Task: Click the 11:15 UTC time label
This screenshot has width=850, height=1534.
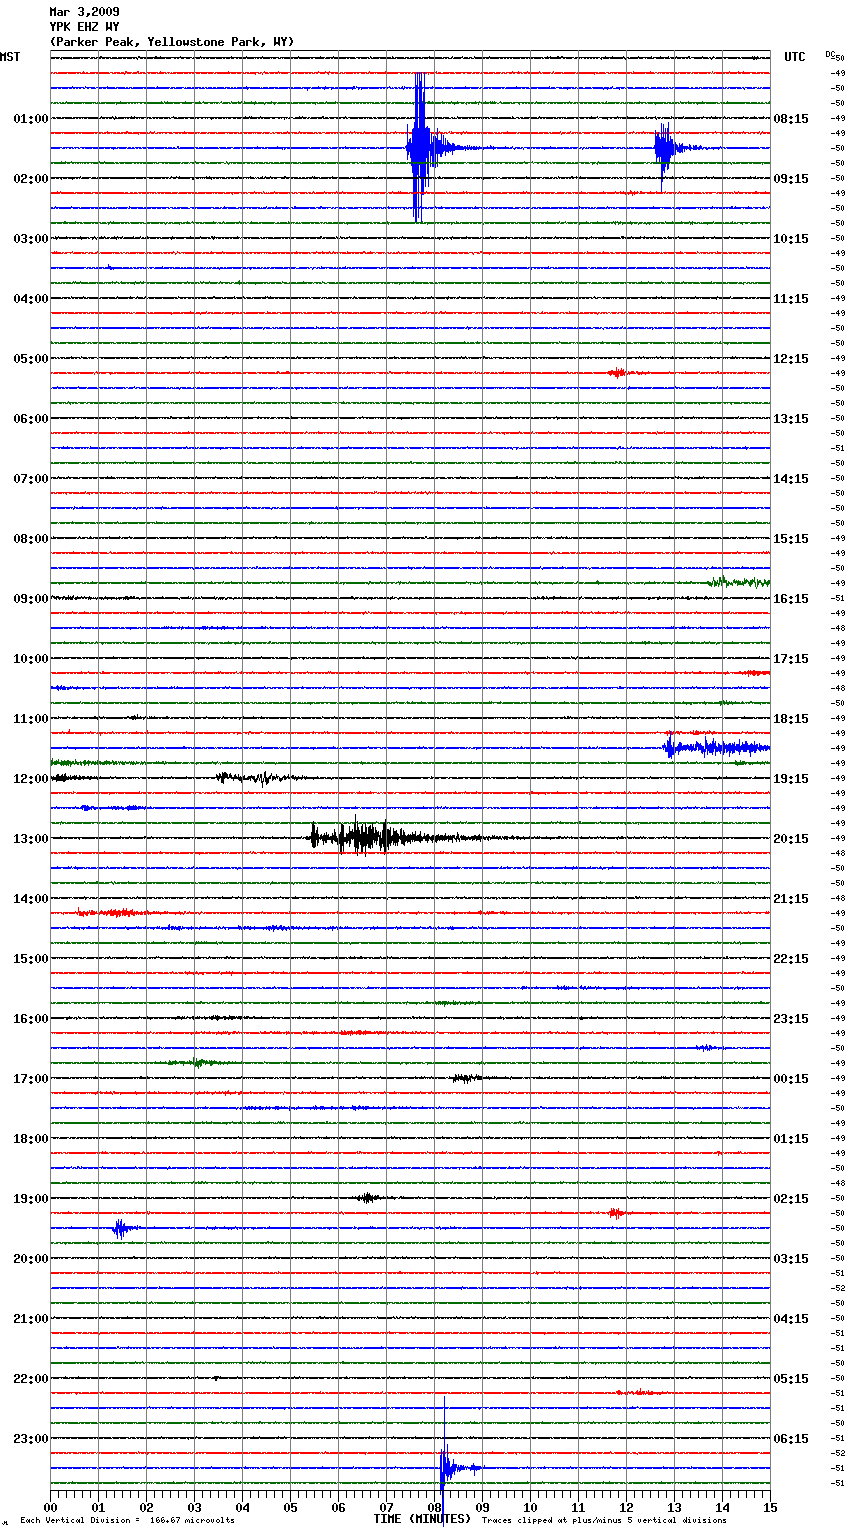Action: coord(791,299)
